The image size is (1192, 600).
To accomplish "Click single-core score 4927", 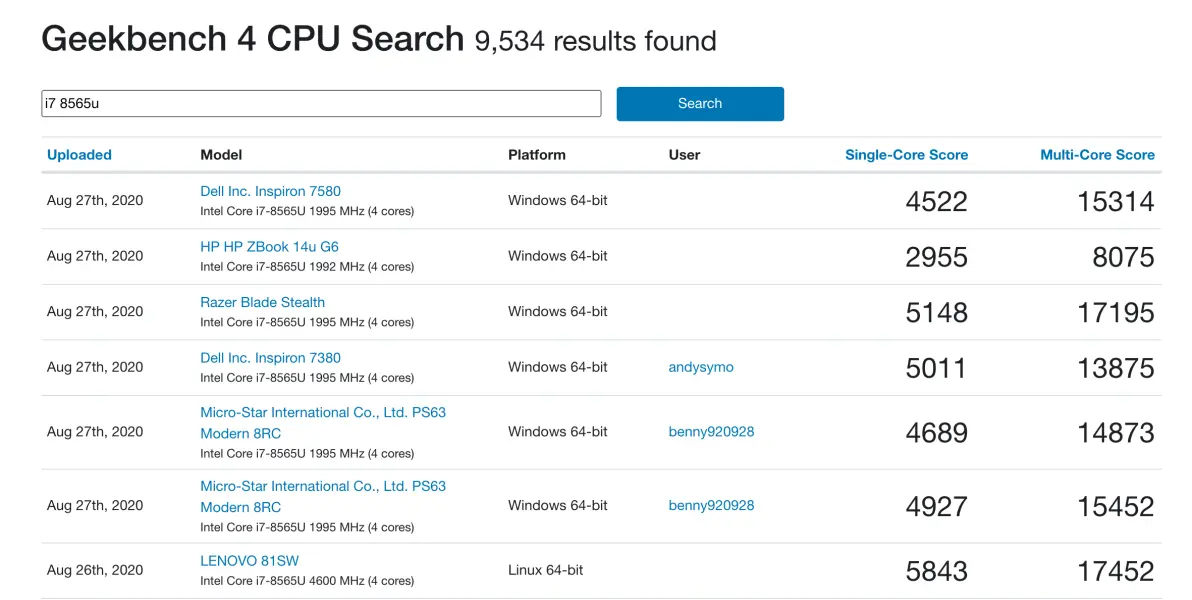I will pos(936,506).
